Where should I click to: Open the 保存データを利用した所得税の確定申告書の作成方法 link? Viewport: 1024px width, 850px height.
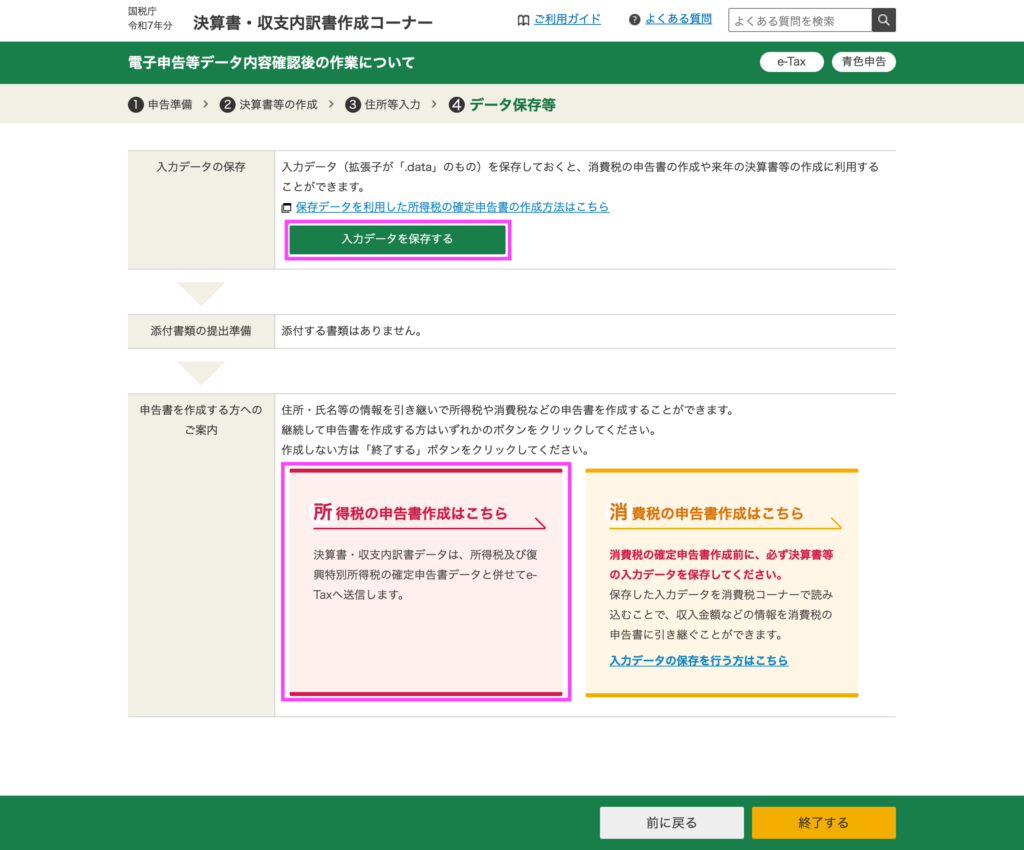452,207
